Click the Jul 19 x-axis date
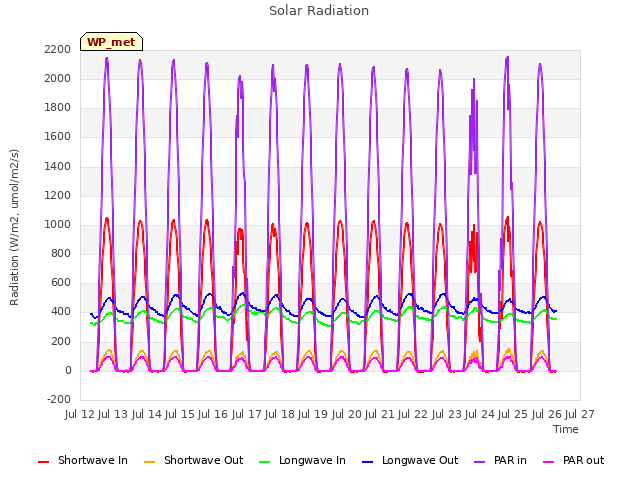 coord(313,414)
